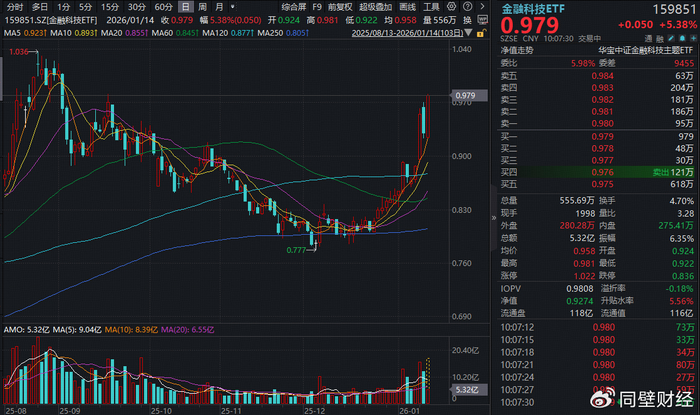Select the 买三 0.977 bid row
The width and height of the screenshot is (700, 415).
click(597, 160)
